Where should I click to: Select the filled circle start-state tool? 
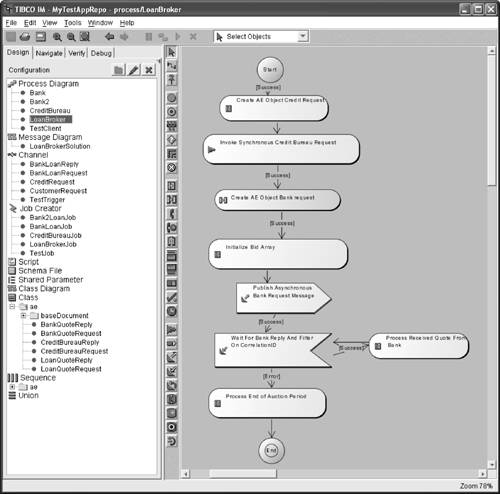[x=171, y=98]
